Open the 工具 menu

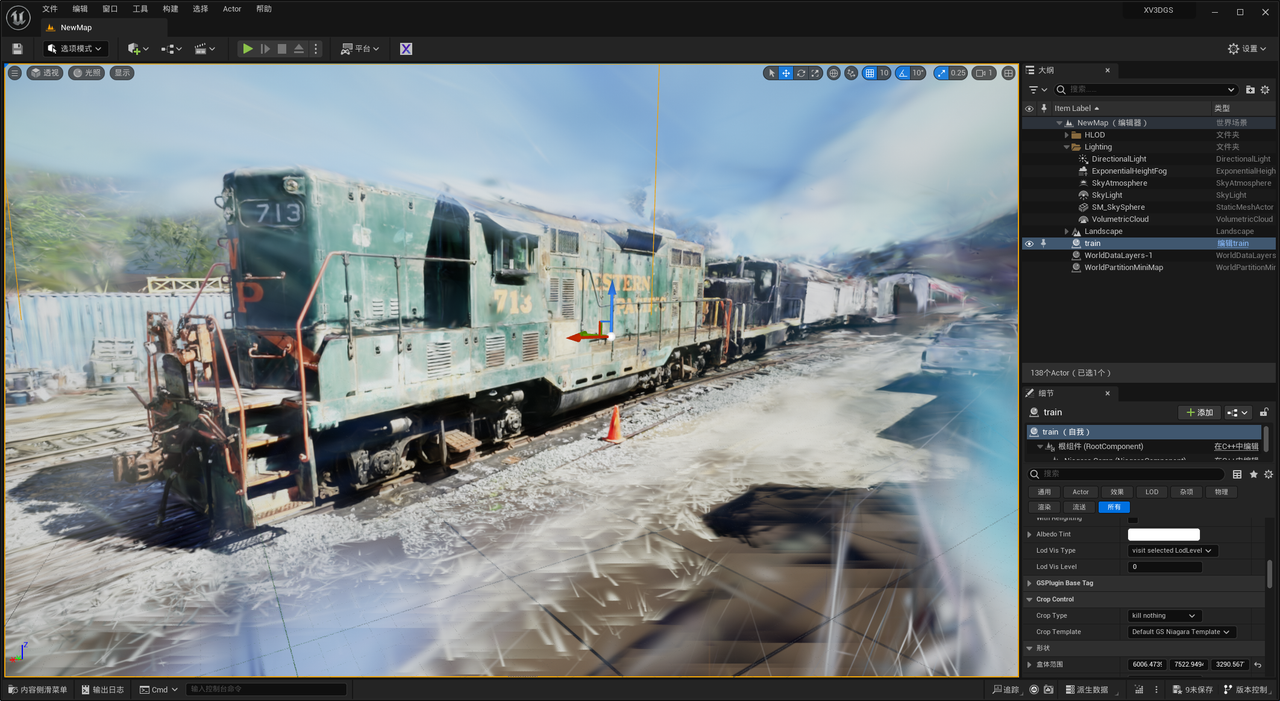[140, 9]
